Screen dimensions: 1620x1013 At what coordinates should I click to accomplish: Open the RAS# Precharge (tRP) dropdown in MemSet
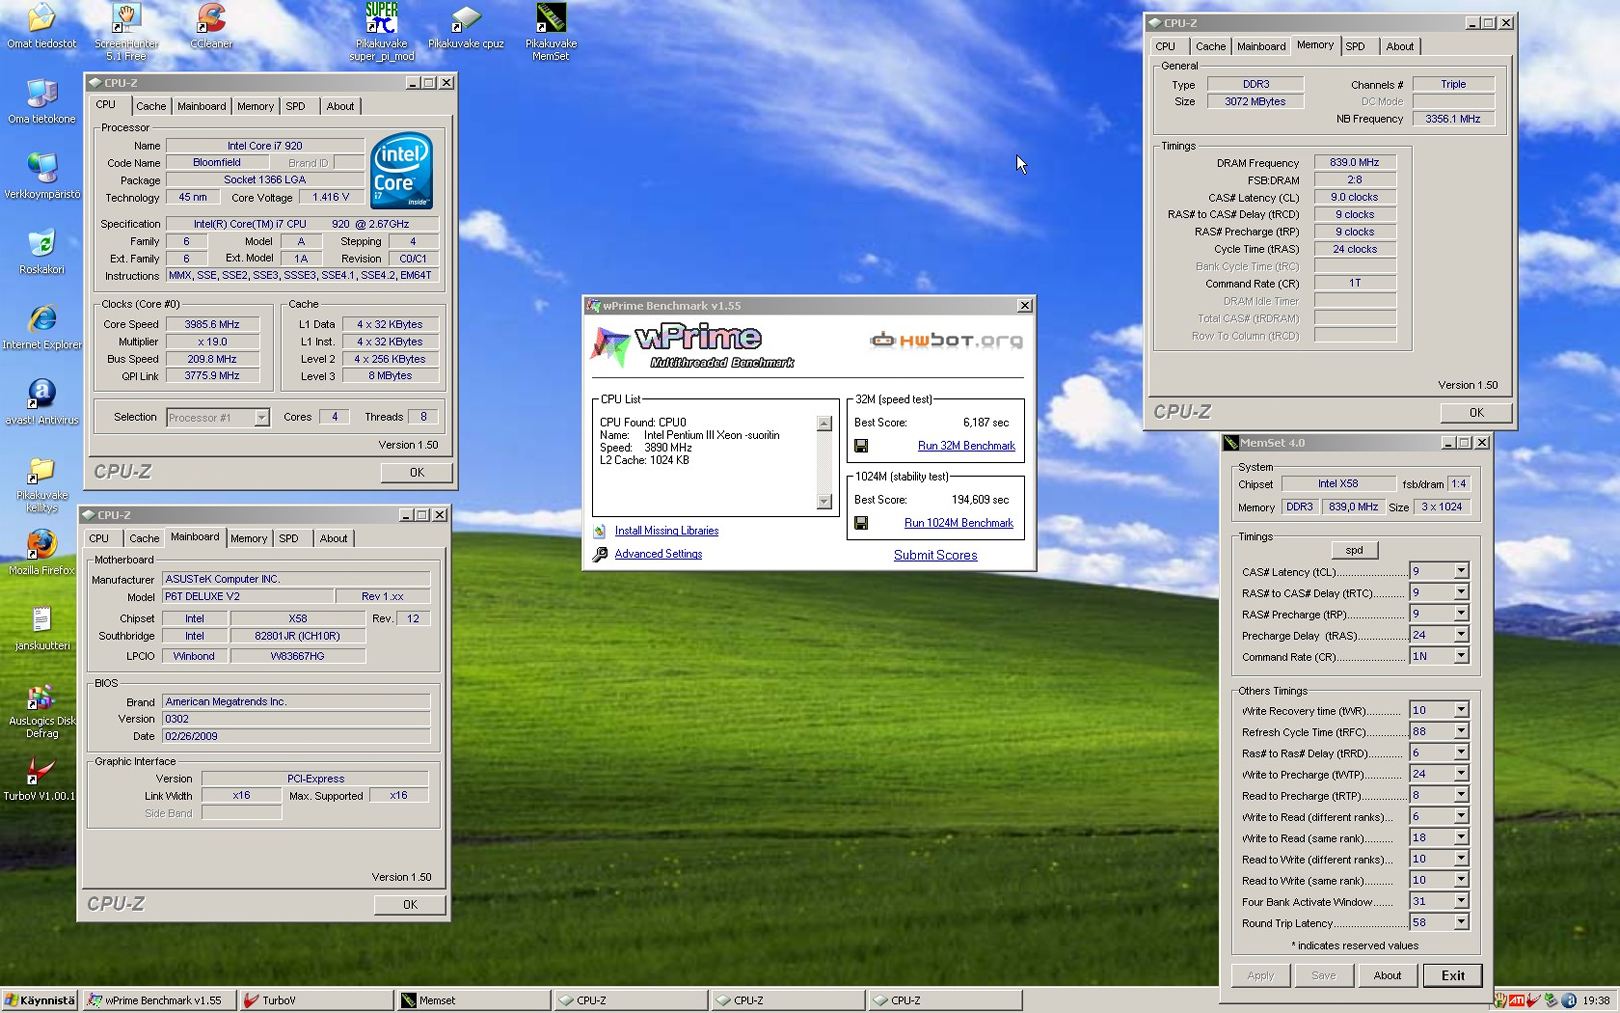coord(1461,614)
